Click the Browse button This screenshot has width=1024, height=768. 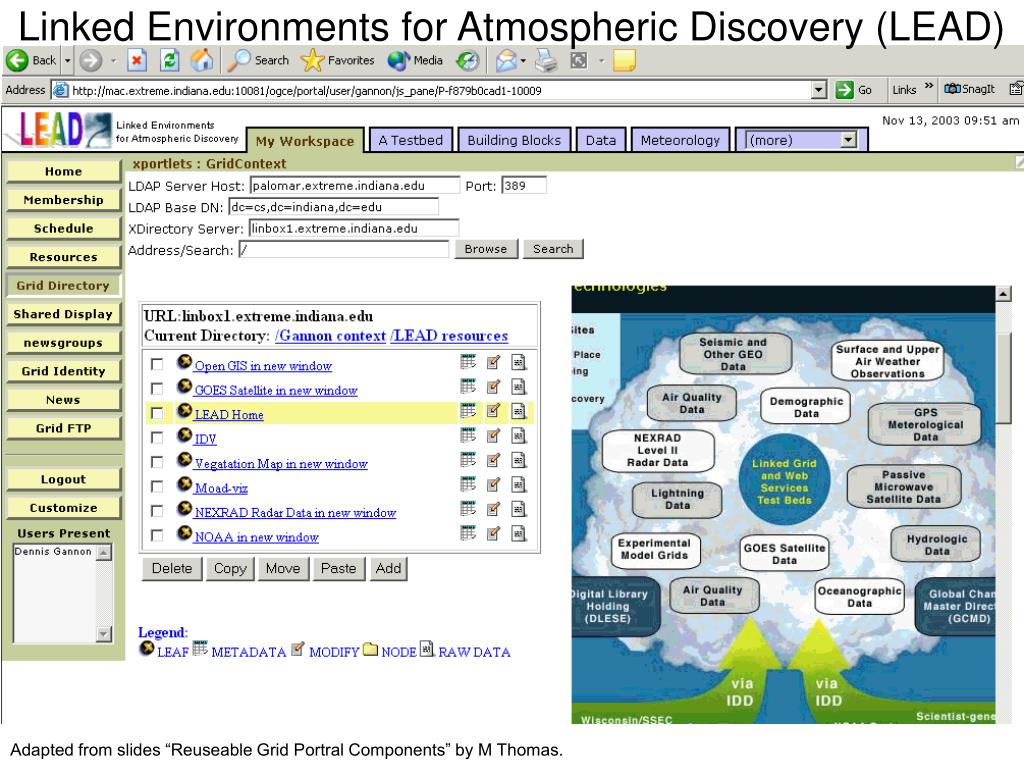pos(486,249)
